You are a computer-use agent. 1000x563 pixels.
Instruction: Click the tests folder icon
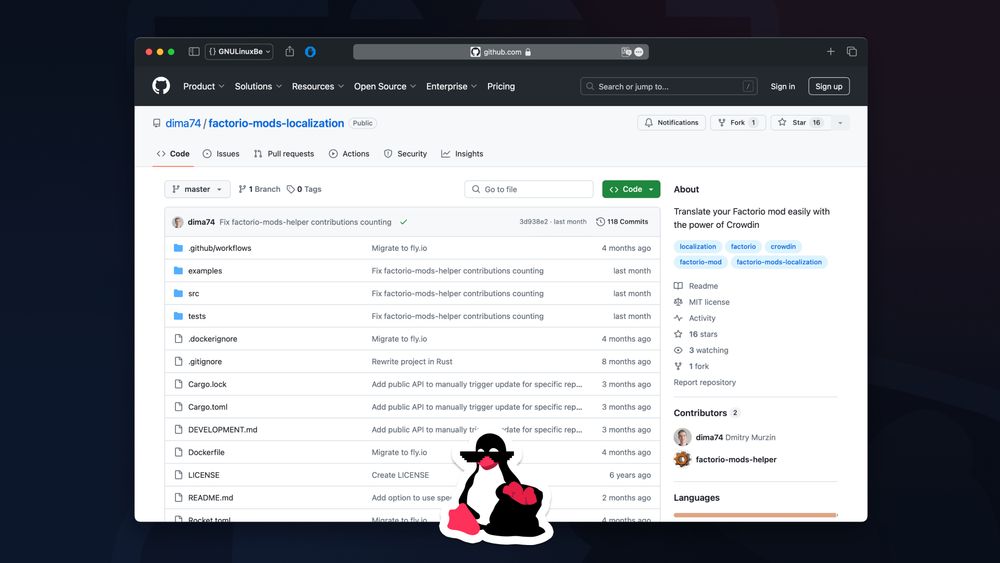tap(179, 316)
